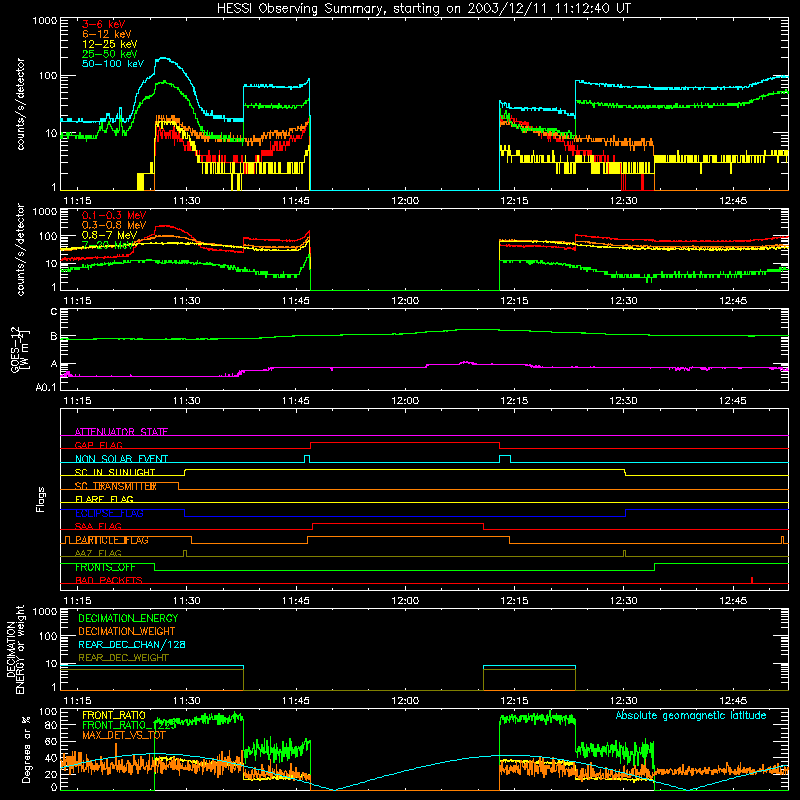This screenshot has height=800, width=800.
Task: Select the BAD_PACKETS flag label
Action: [109, 580]
